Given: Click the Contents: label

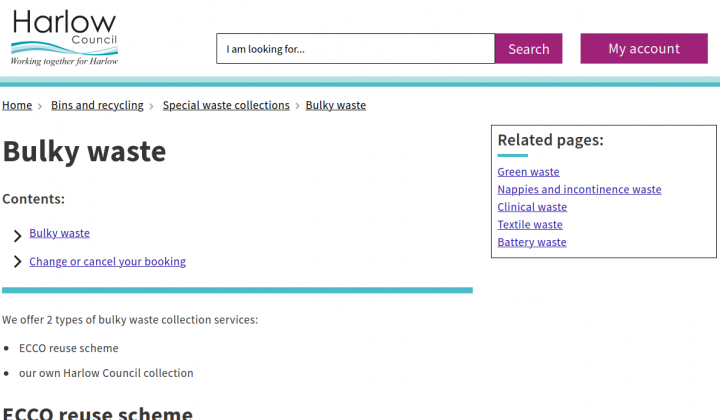Looking at the screenshot, I should 34,199.
